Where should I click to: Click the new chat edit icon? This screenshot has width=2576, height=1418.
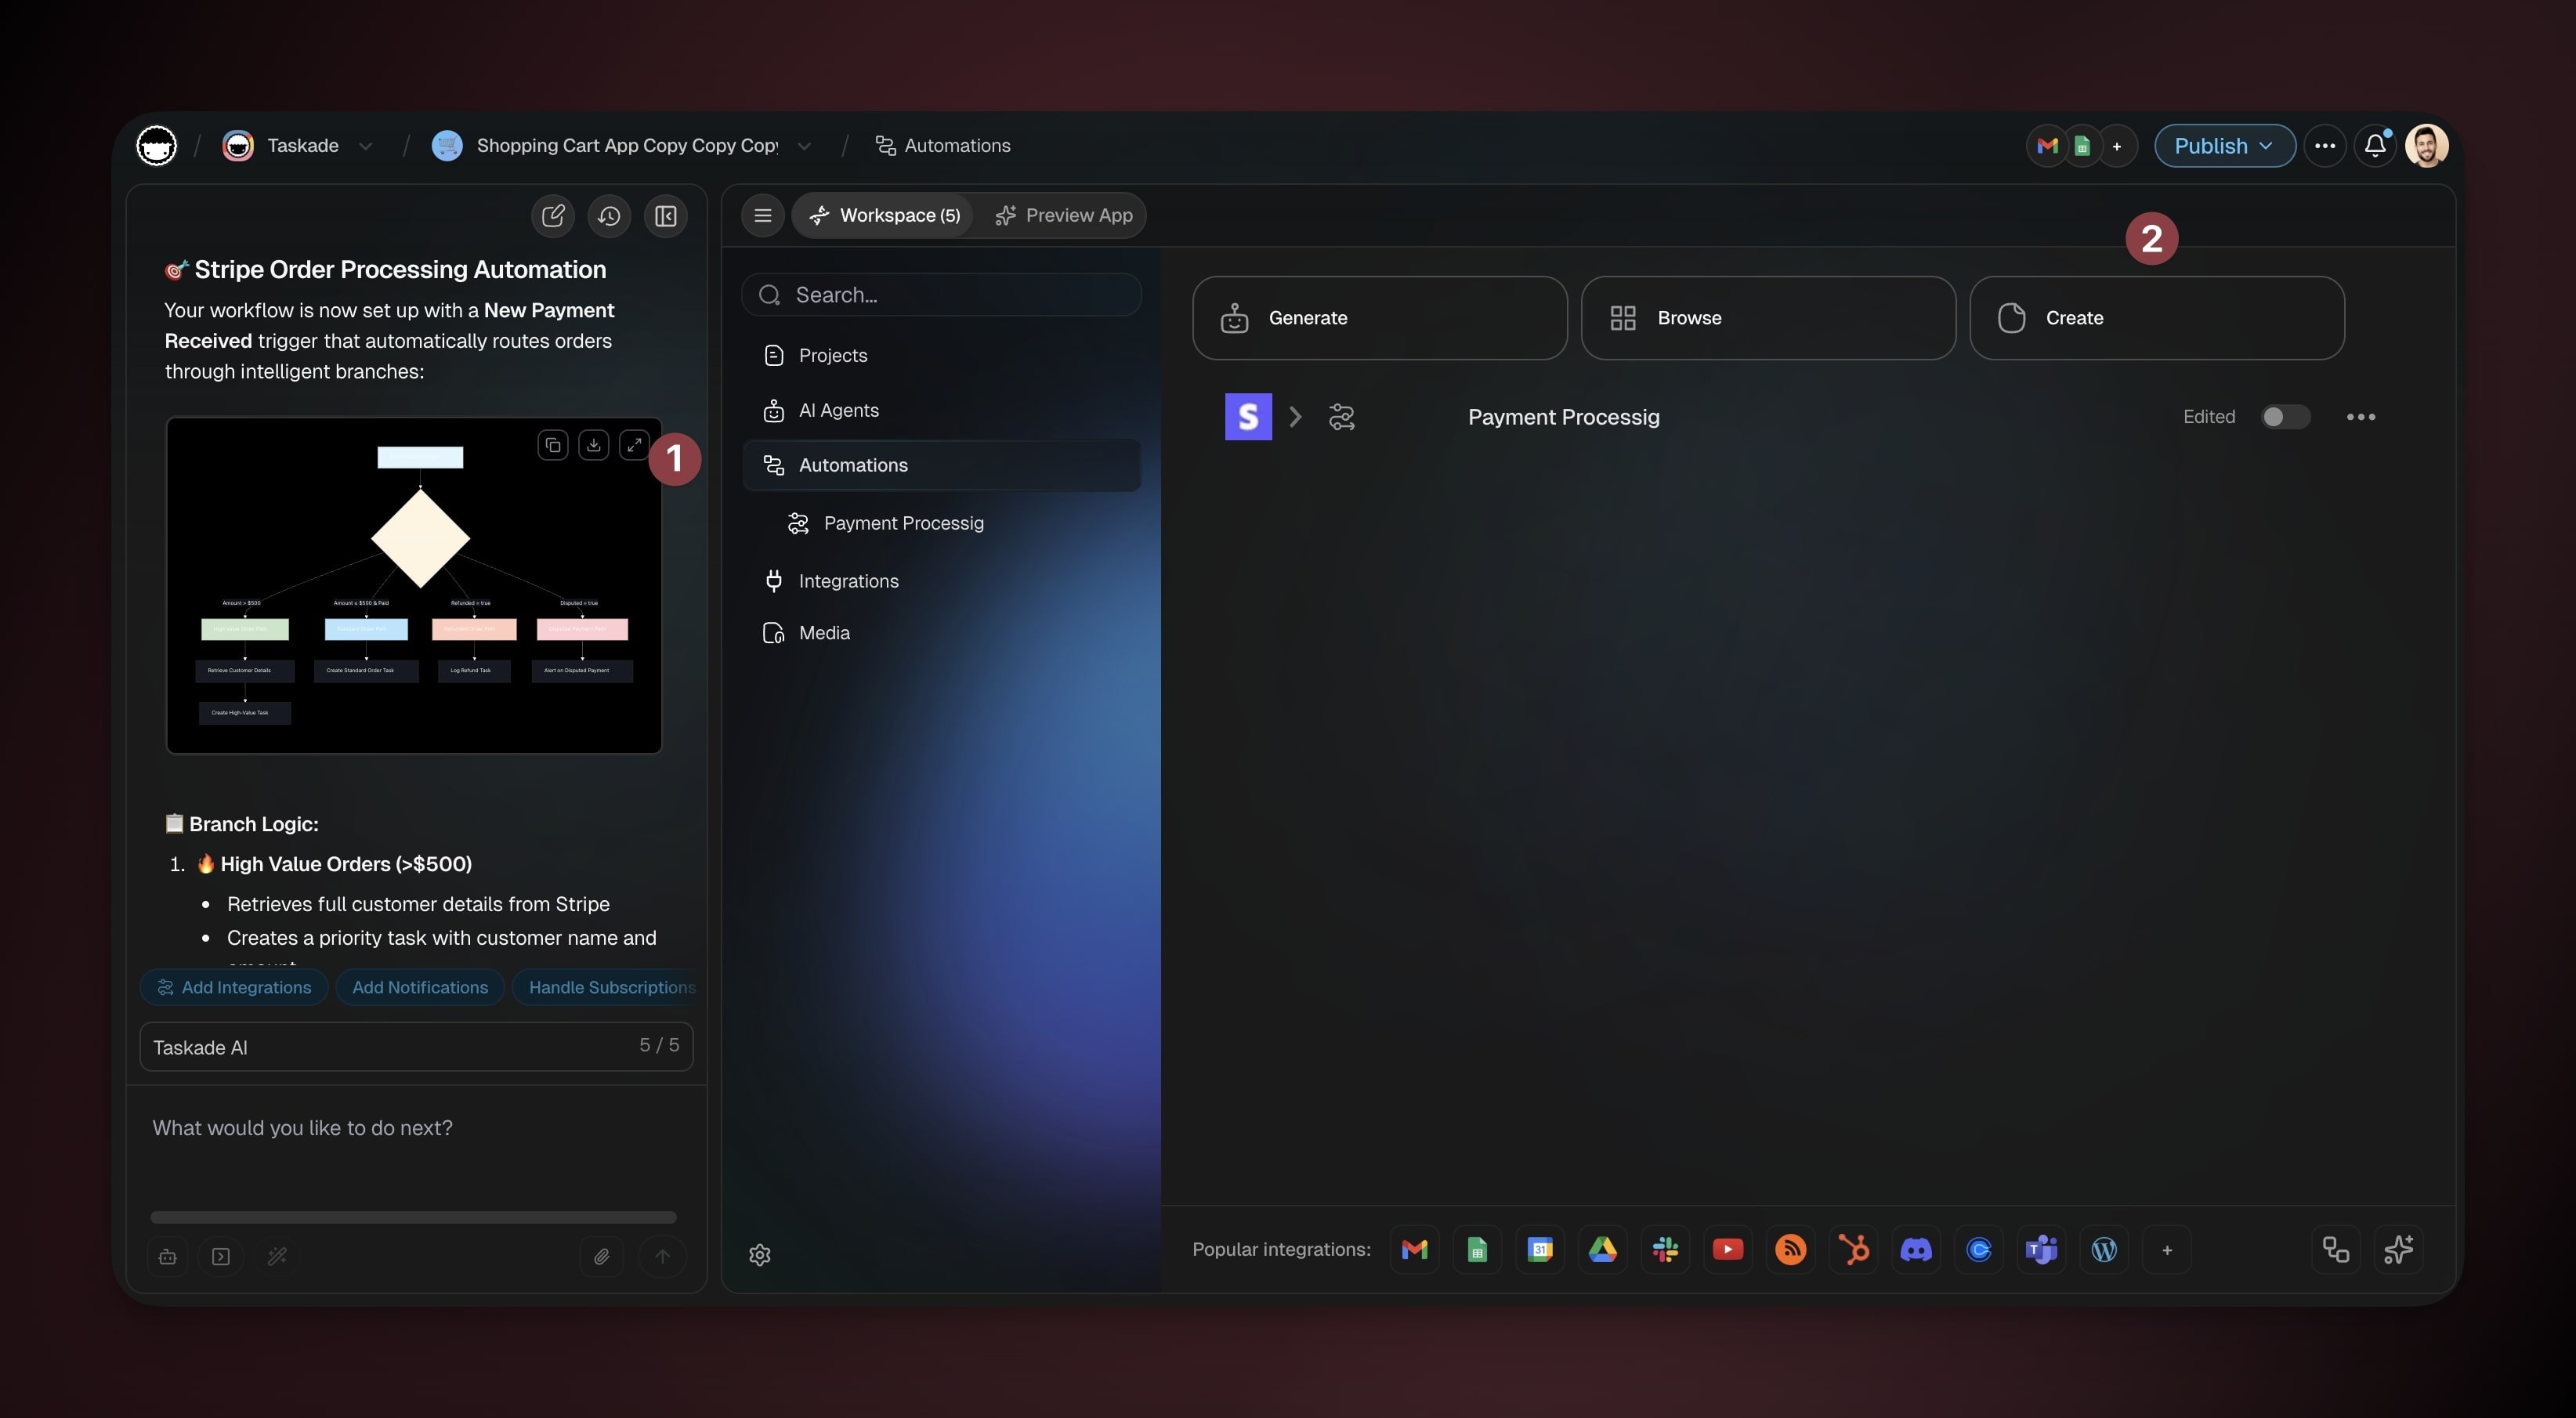point(553,216)
